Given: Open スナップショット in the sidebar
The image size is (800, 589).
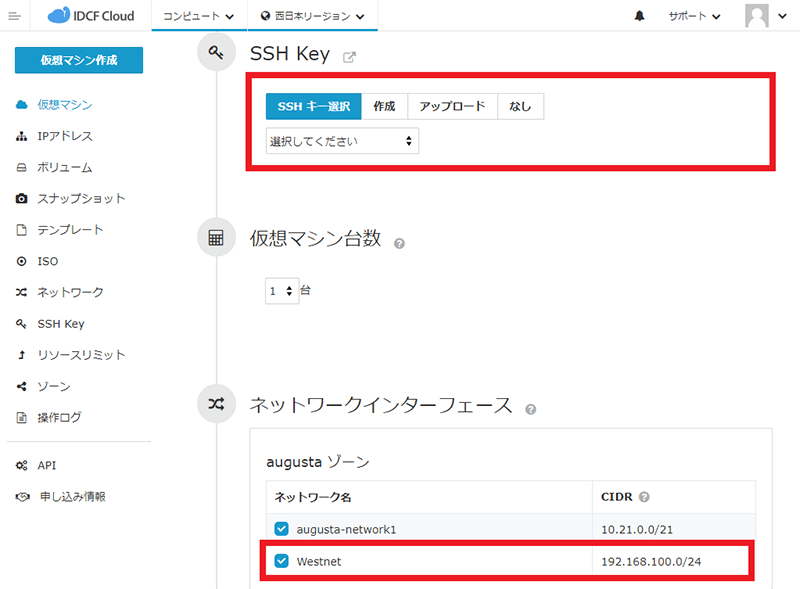Looking at the screenshot, I should click(81, 199).
